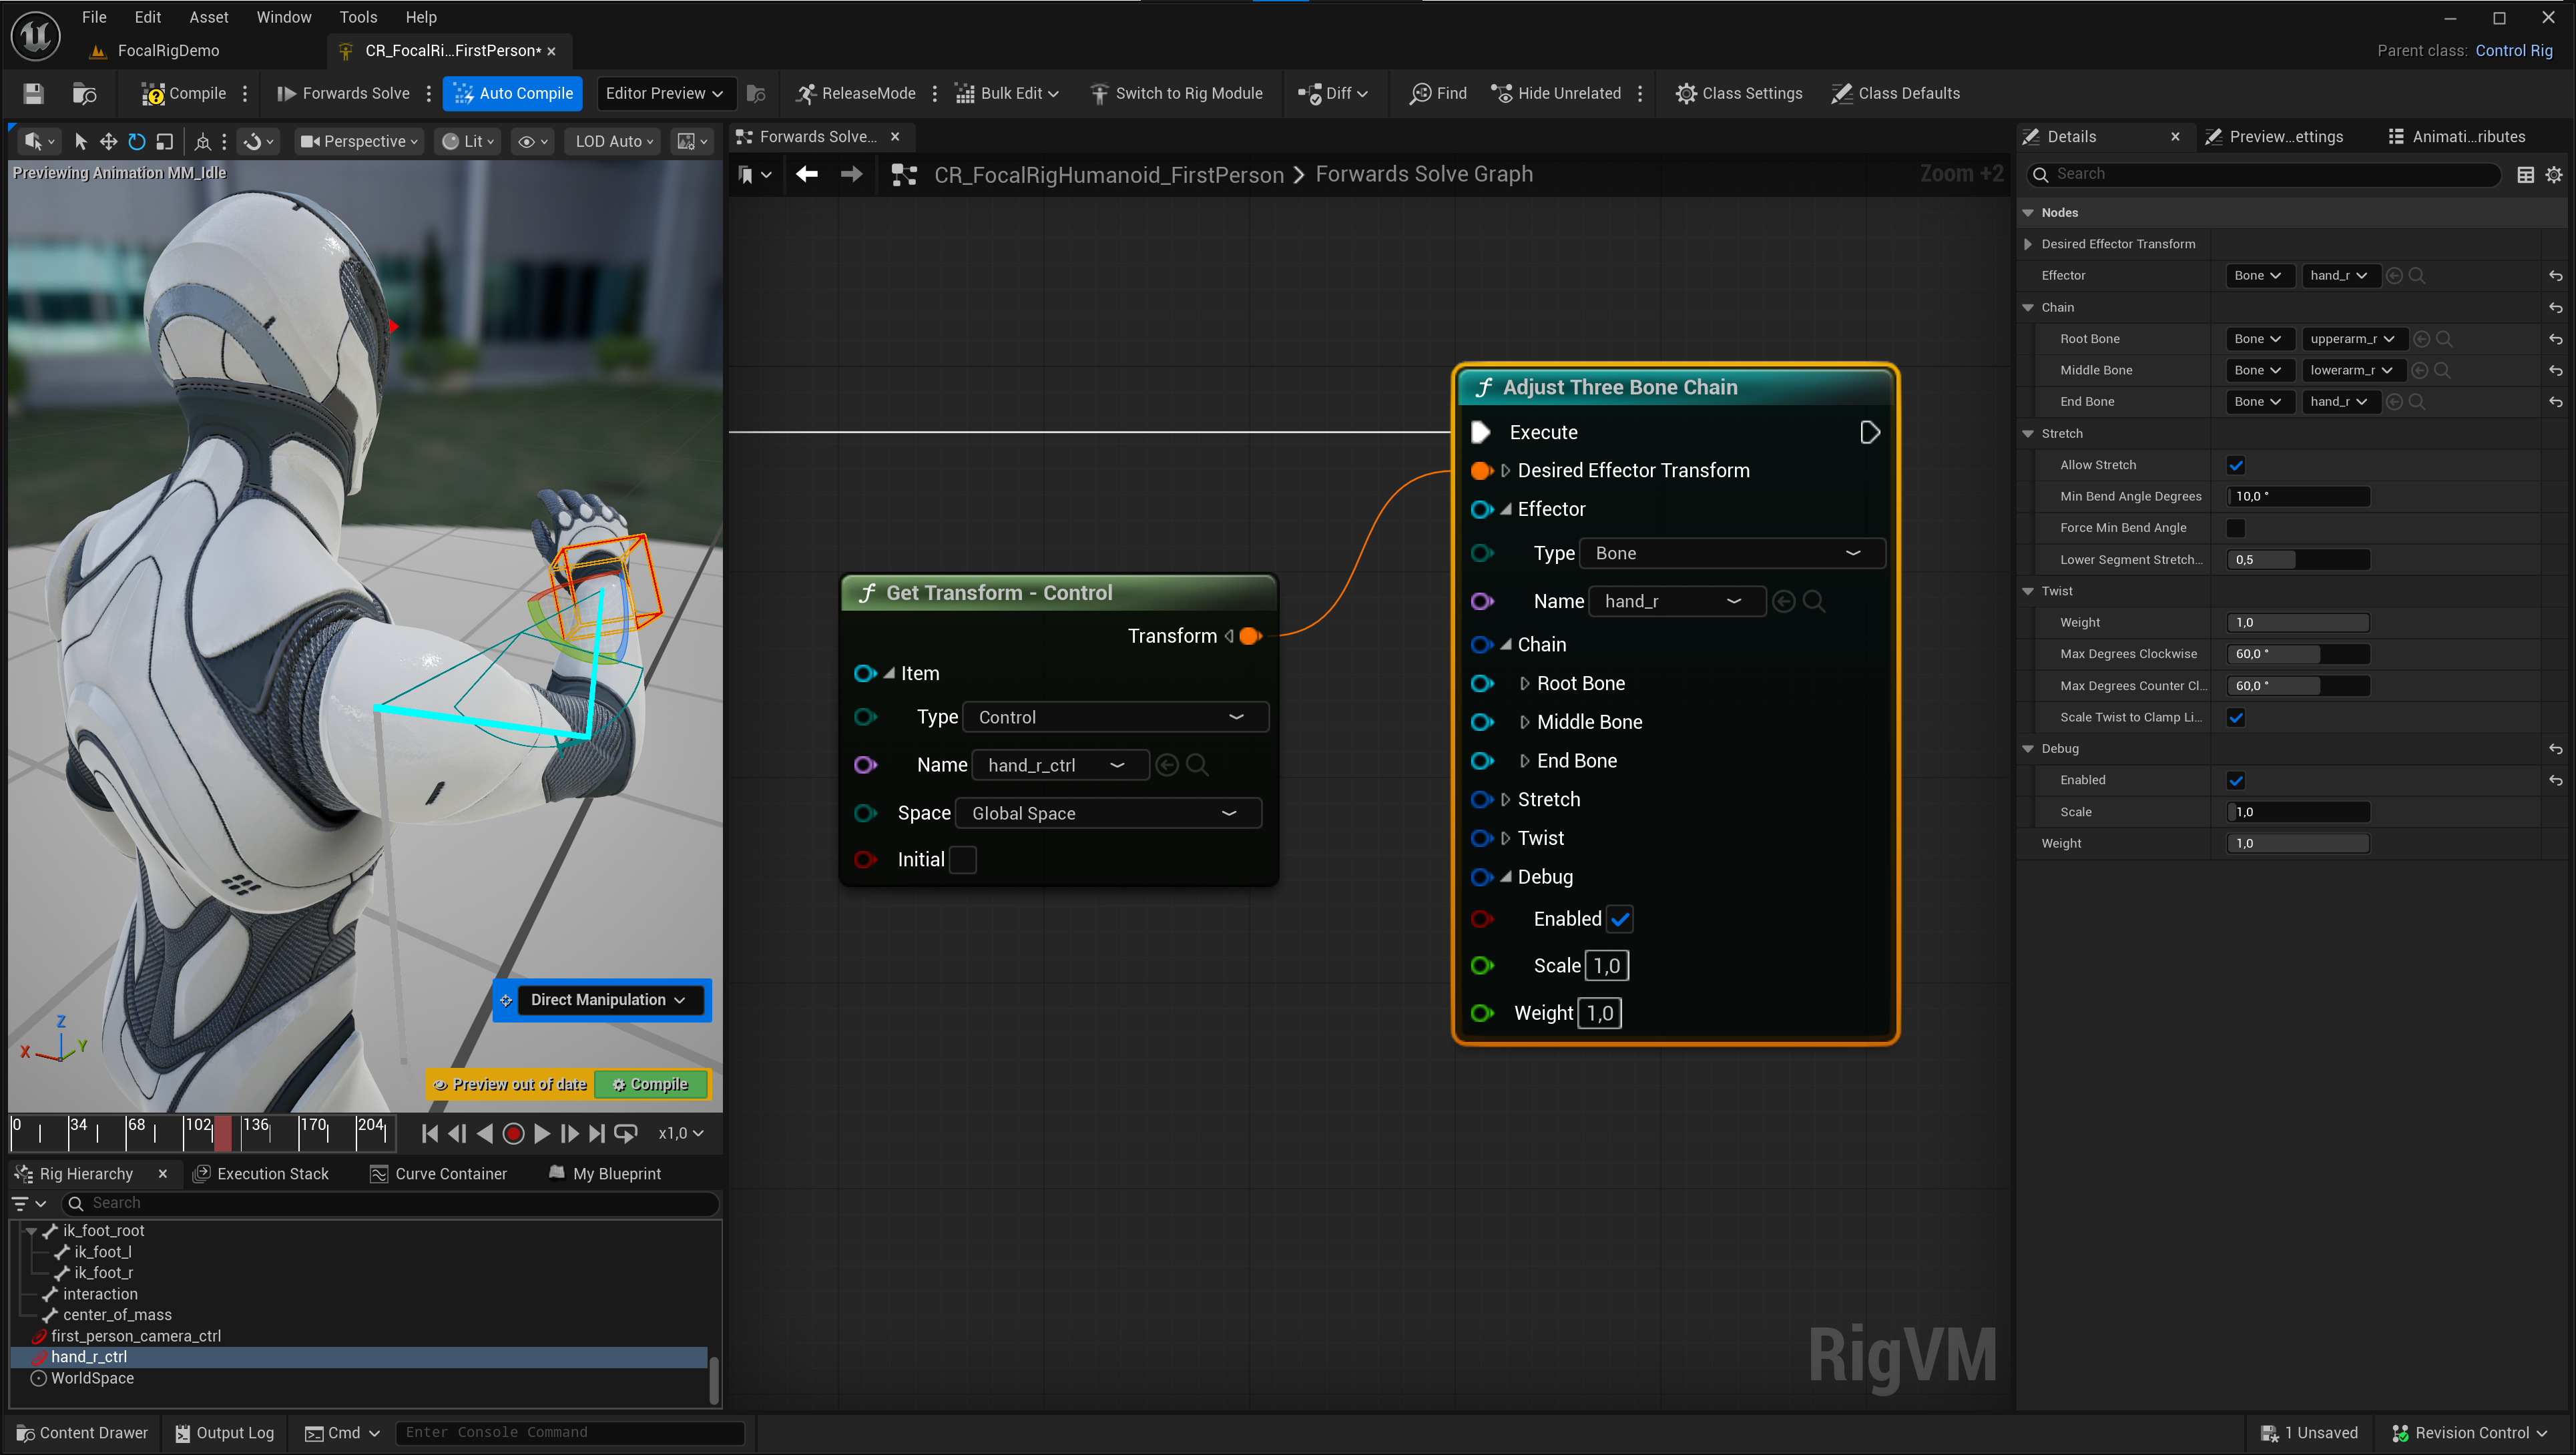Click the Auto Compile button

pos(513,93)
